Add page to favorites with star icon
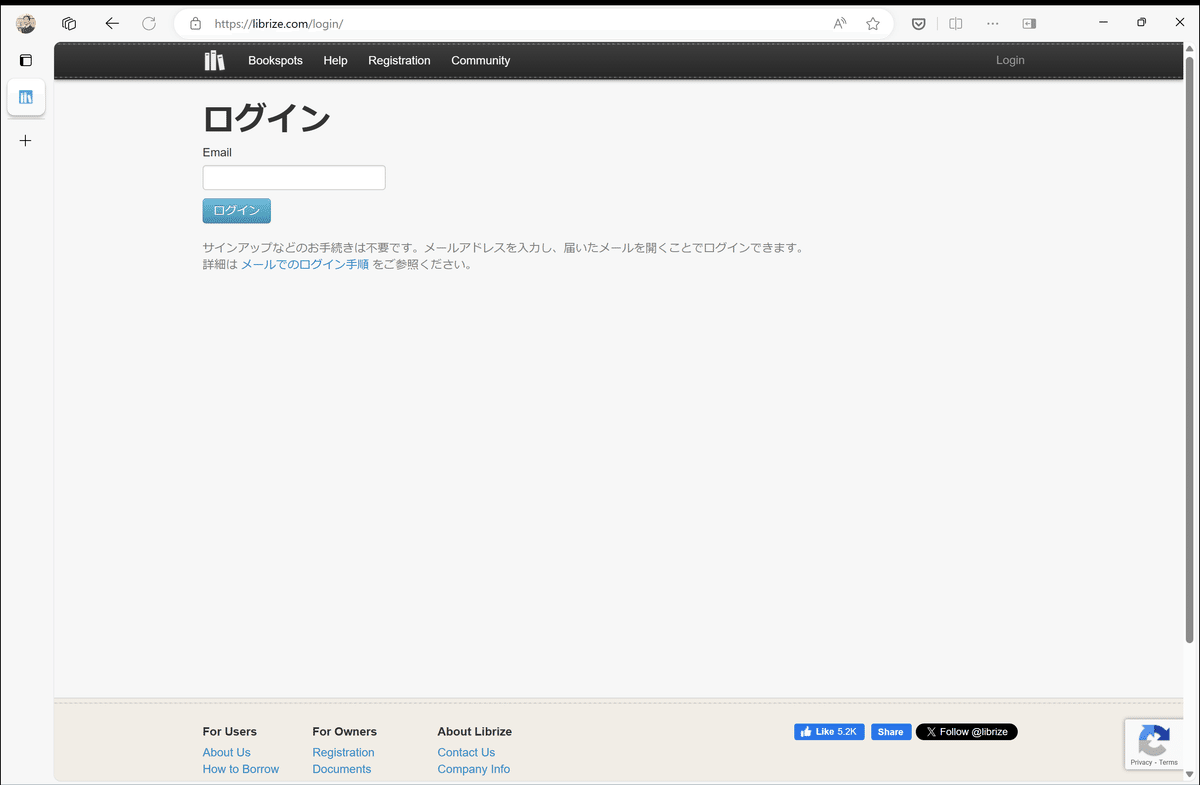This screenshot has width=1200, height=785. (x=873, y=24)
